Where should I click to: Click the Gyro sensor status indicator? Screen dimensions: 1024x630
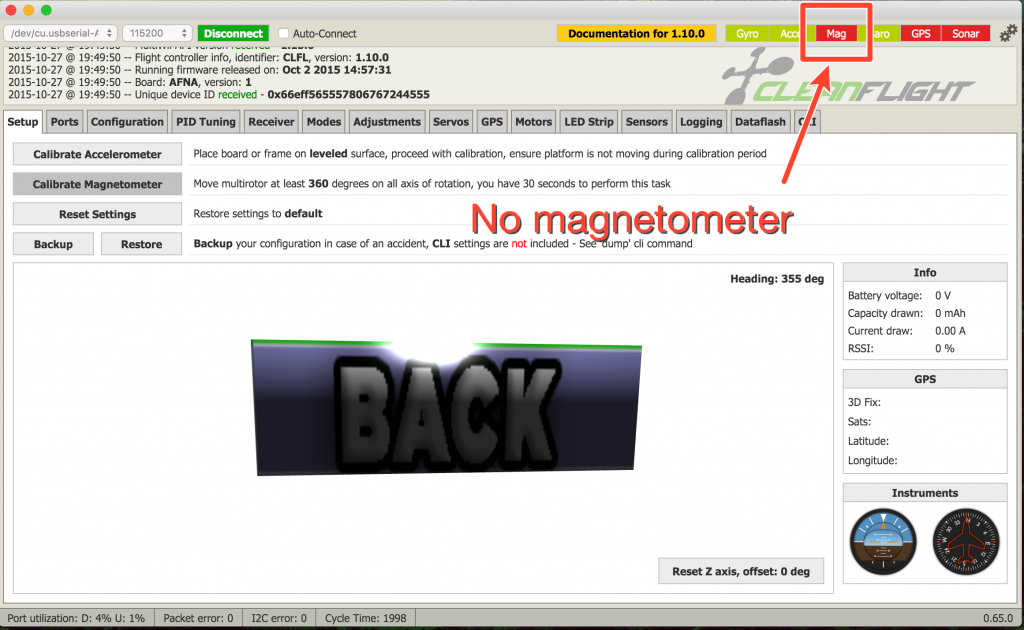(x=747, y=33)
